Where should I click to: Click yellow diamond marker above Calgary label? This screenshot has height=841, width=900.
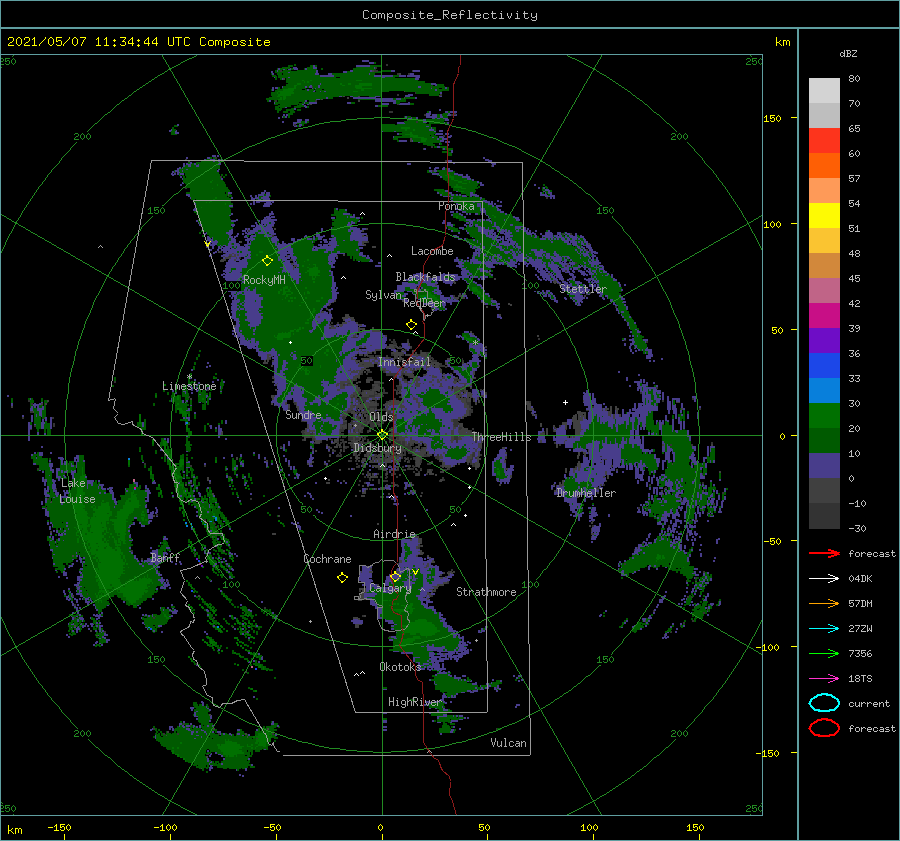click(395, 576)
